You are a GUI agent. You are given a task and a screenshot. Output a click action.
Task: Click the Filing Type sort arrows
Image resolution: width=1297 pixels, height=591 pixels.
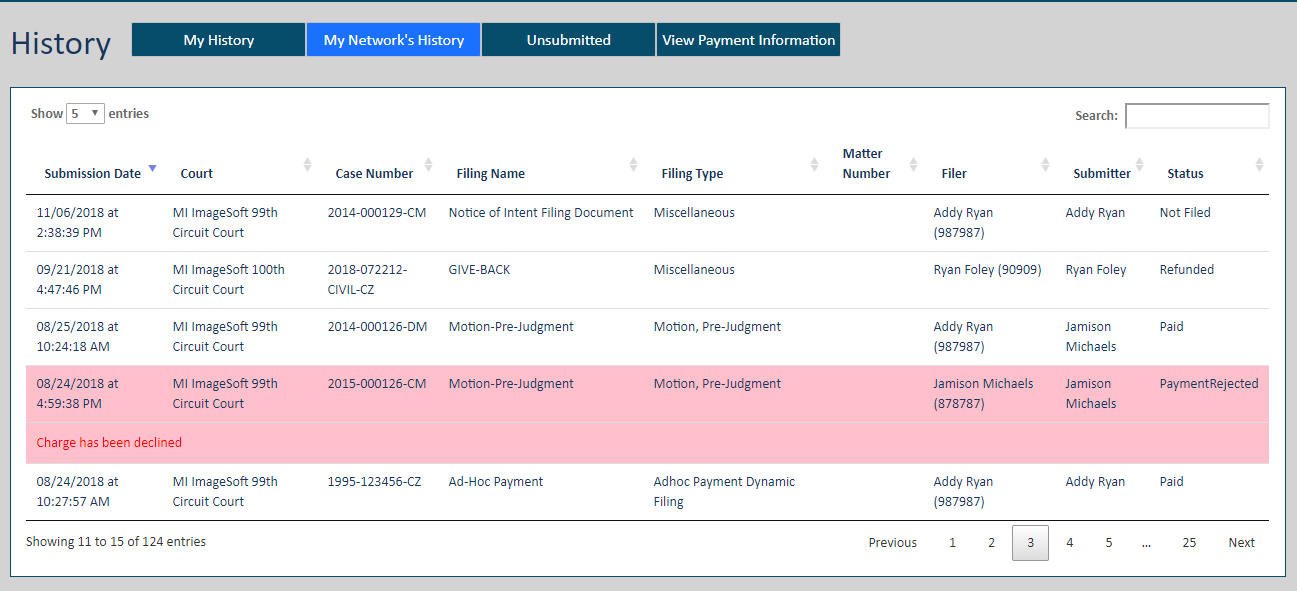tap(814, 164)
